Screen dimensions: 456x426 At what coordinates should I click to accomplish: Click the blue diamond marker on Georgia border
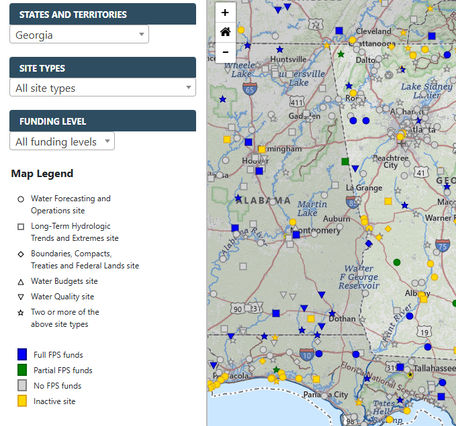tap(368, 244)
